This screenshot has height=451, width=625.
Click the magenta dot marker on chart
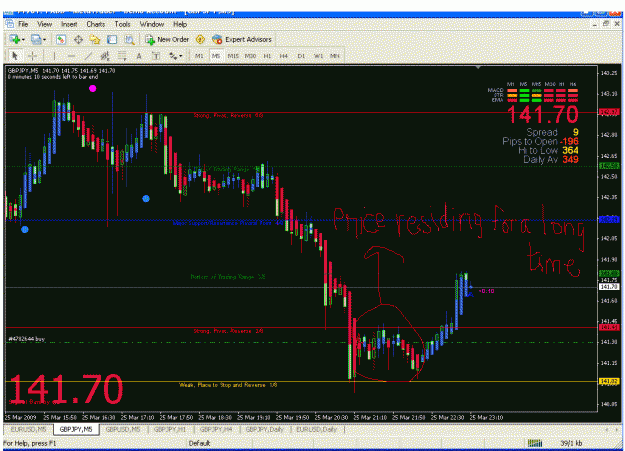tap(92, 89)
